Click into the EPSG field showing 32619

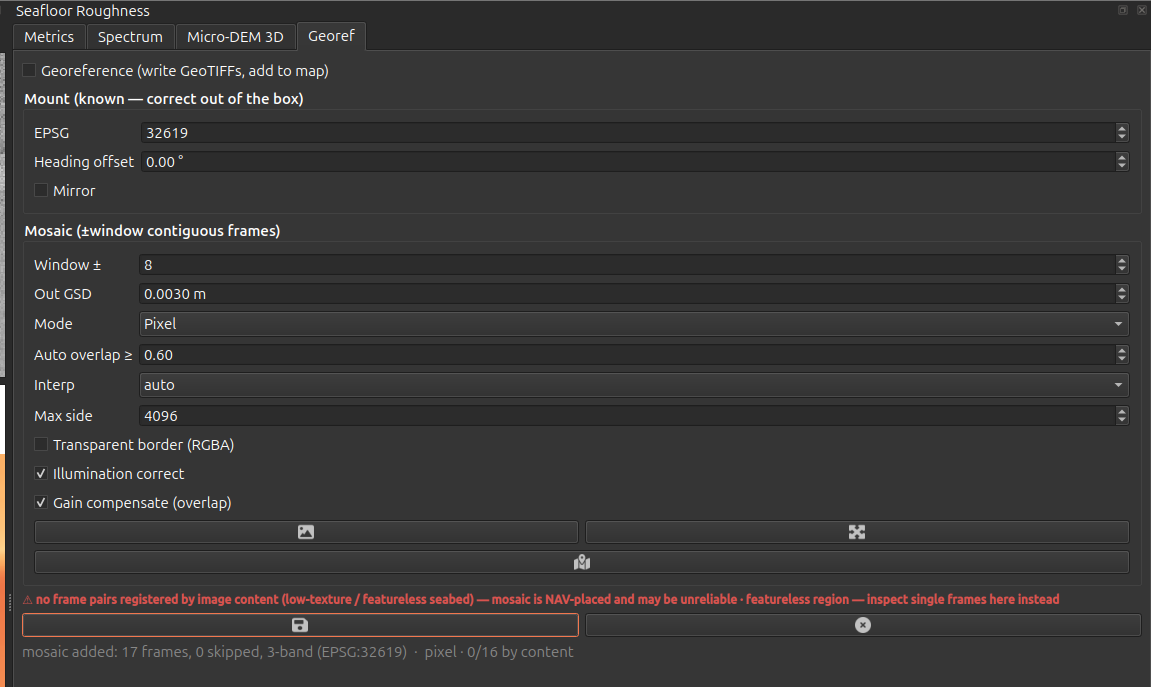[628, 133]
